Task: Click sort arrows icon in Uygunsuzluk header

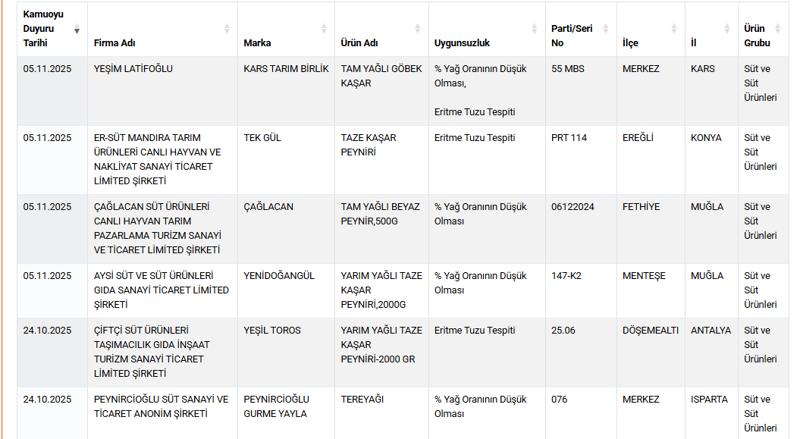Action: click(536, 29)
